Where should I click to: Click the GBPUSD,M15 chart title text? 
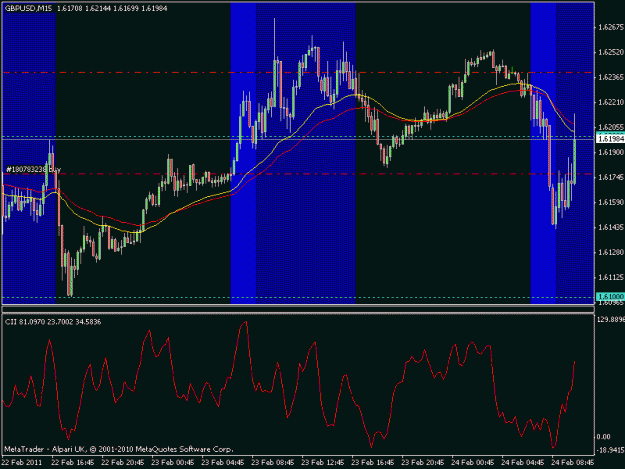coord(29,8)
